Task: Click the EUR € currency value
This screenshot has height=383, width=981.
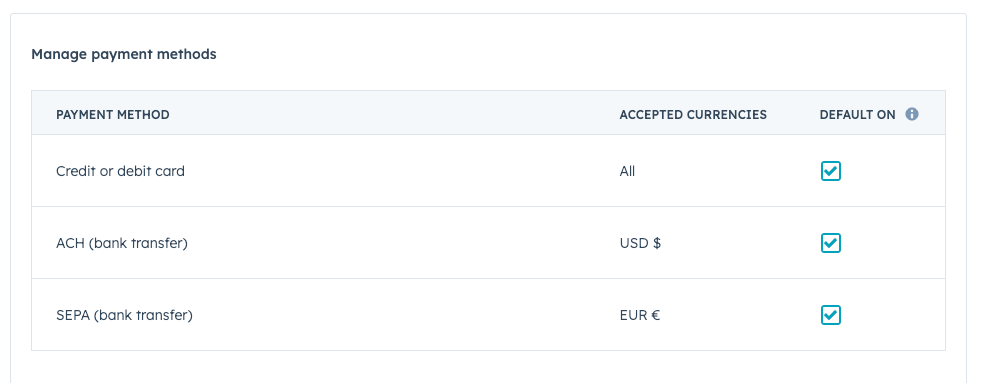Action: click(639, 315)
